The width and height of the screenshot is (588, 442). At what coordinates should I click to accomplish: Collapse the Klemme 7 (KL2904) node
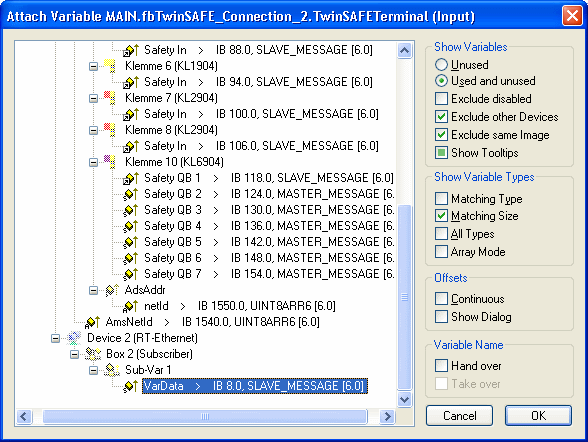tap(93, 99)
